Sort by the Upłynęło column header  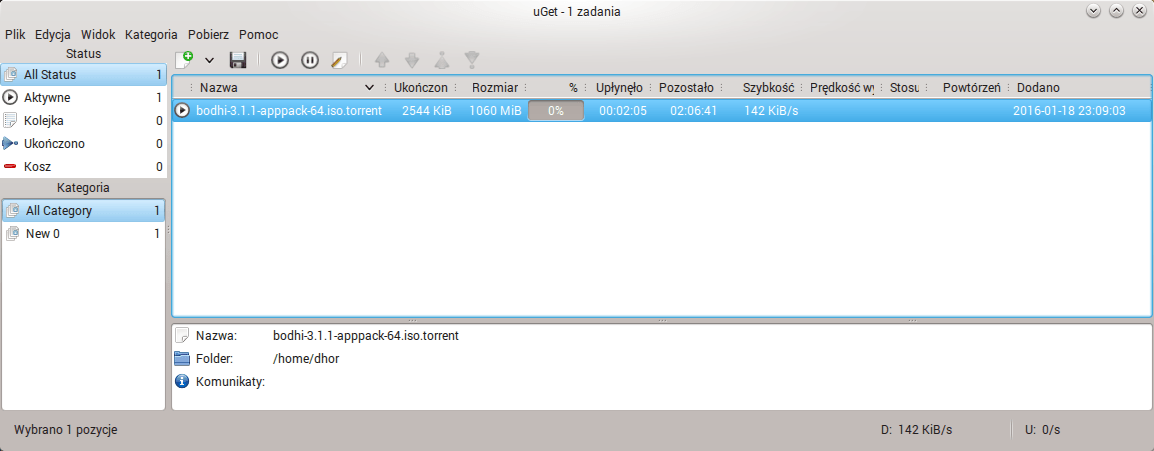click(x=618, y=88)
